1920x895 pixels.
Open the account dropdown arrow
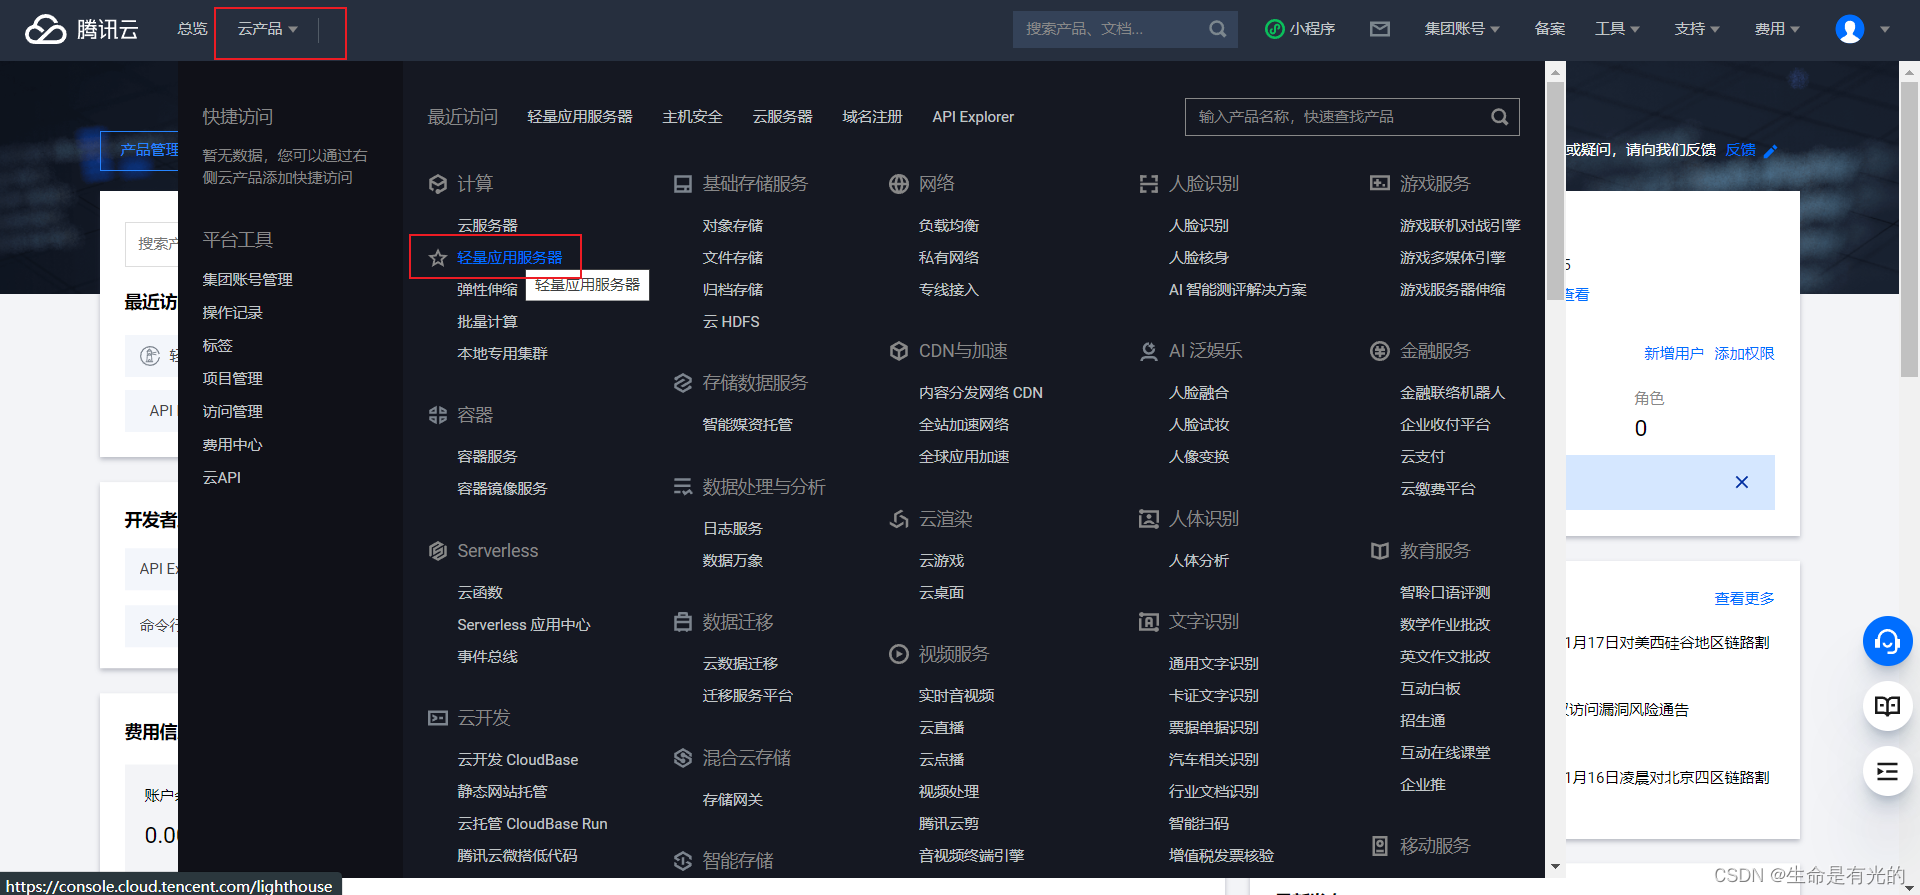(1885, 29)
